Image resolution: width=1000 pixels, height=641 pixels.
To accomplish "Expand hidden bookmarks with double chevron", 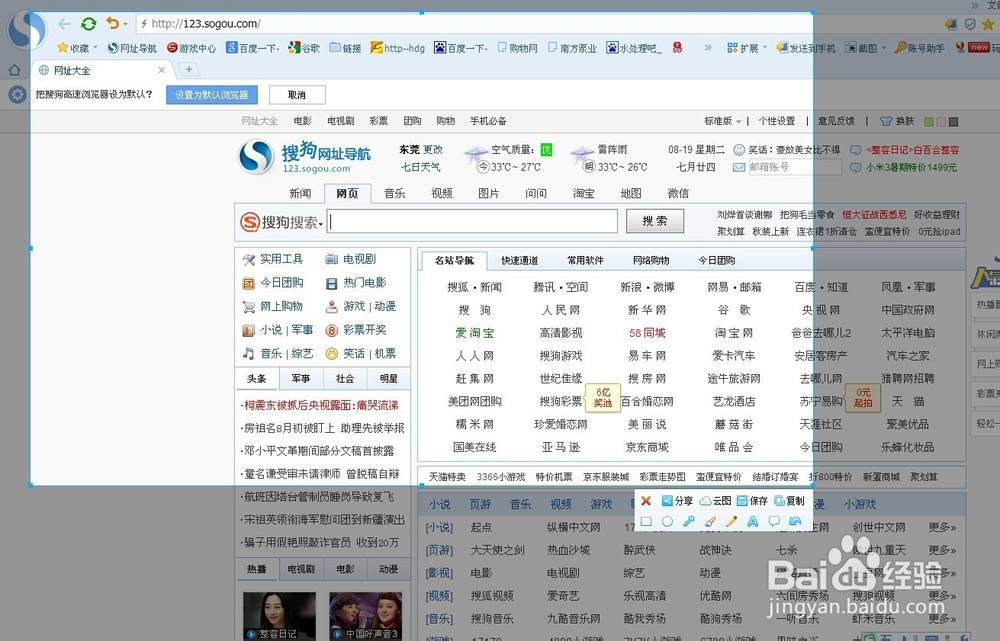I will tap(707, 48).
